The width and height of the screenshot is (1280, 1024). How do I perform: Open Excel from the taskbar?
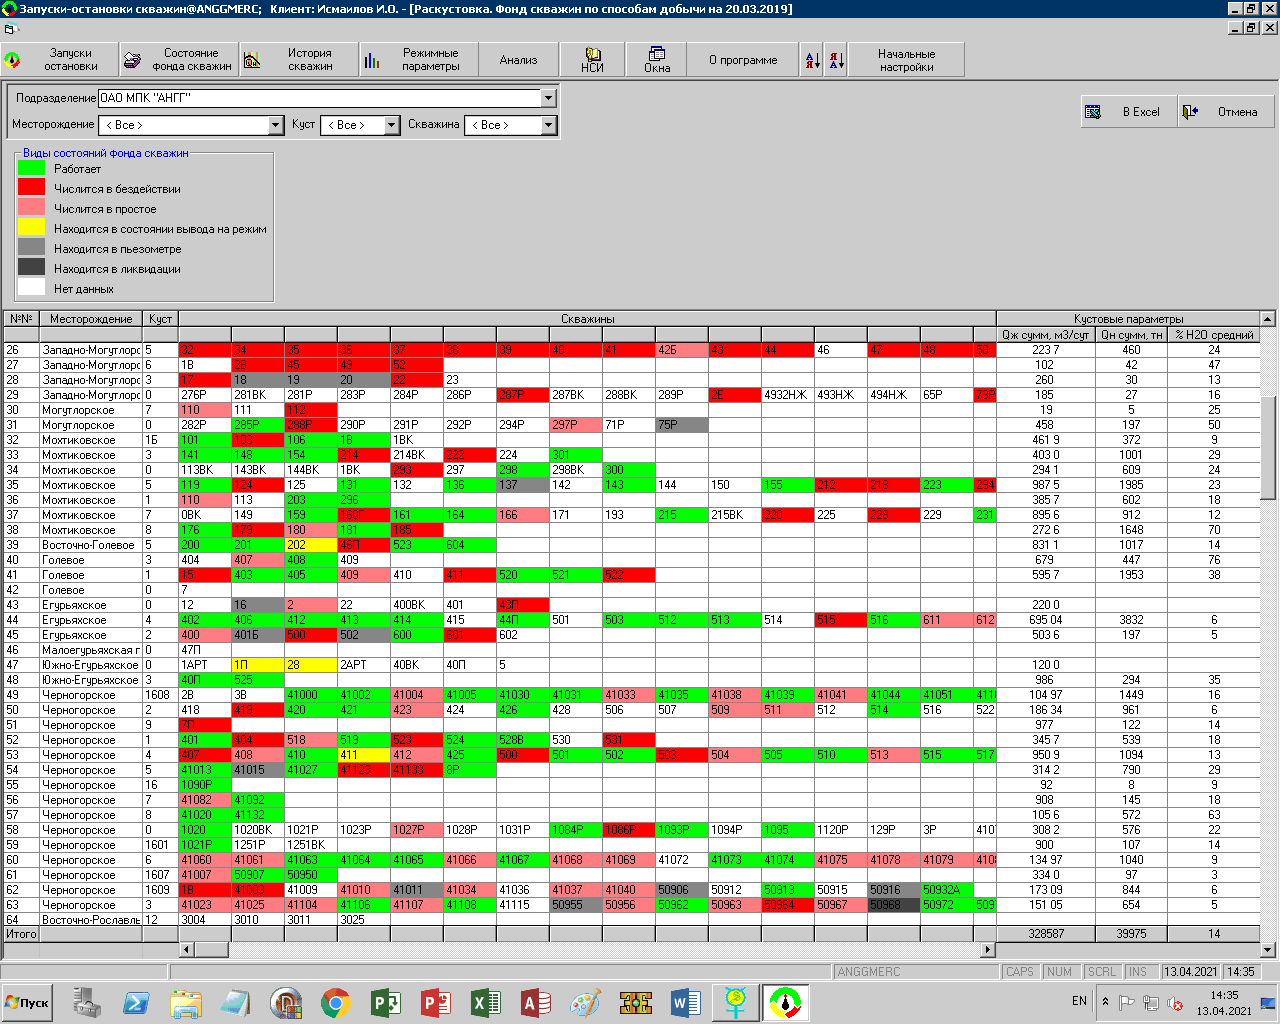click(486, 1003)
